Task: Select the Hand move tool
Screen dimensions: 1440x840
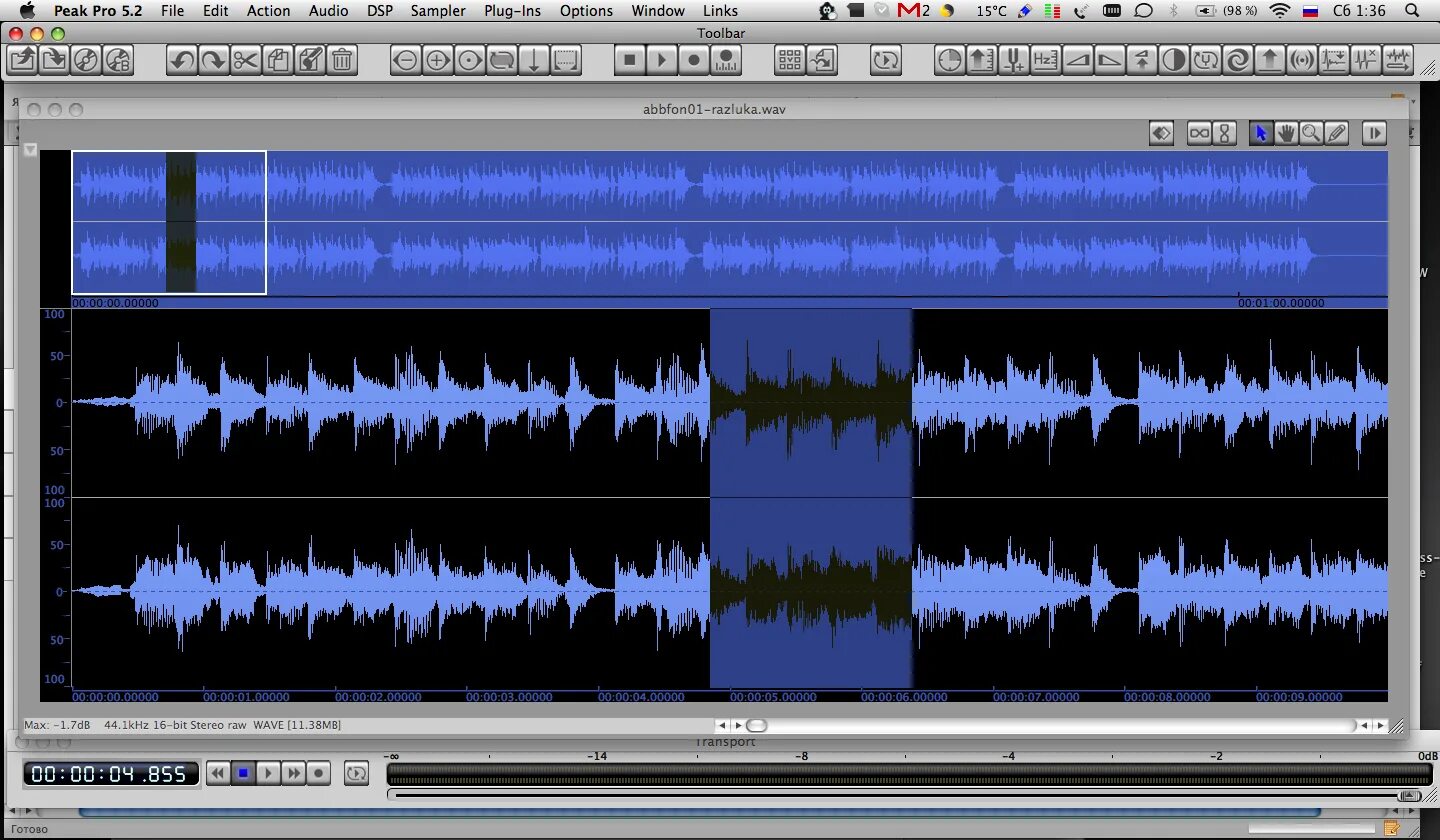Action: pos(1286,133)
